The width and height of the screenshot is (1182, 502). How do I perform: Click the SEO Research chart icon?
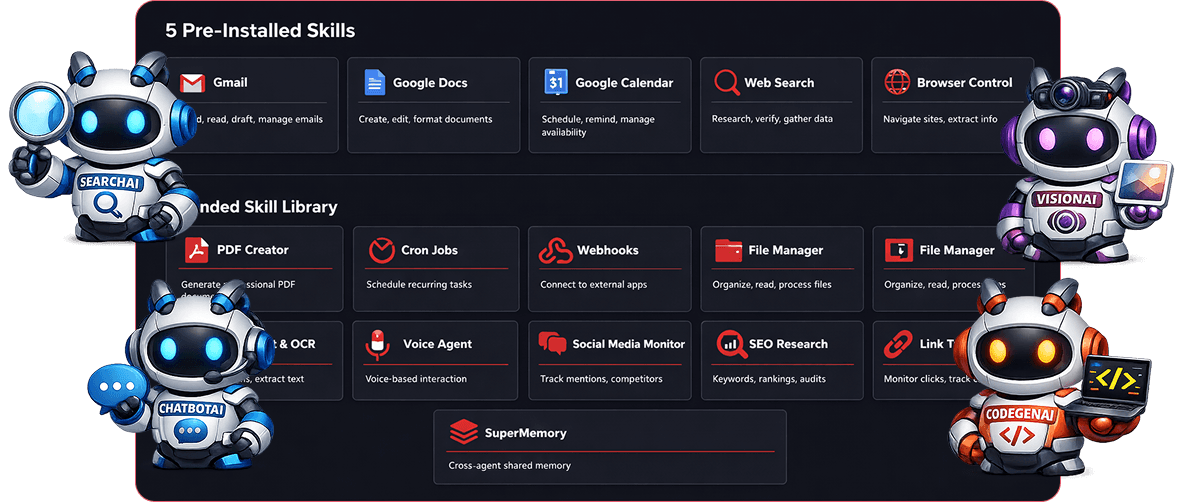click(728, 344)
